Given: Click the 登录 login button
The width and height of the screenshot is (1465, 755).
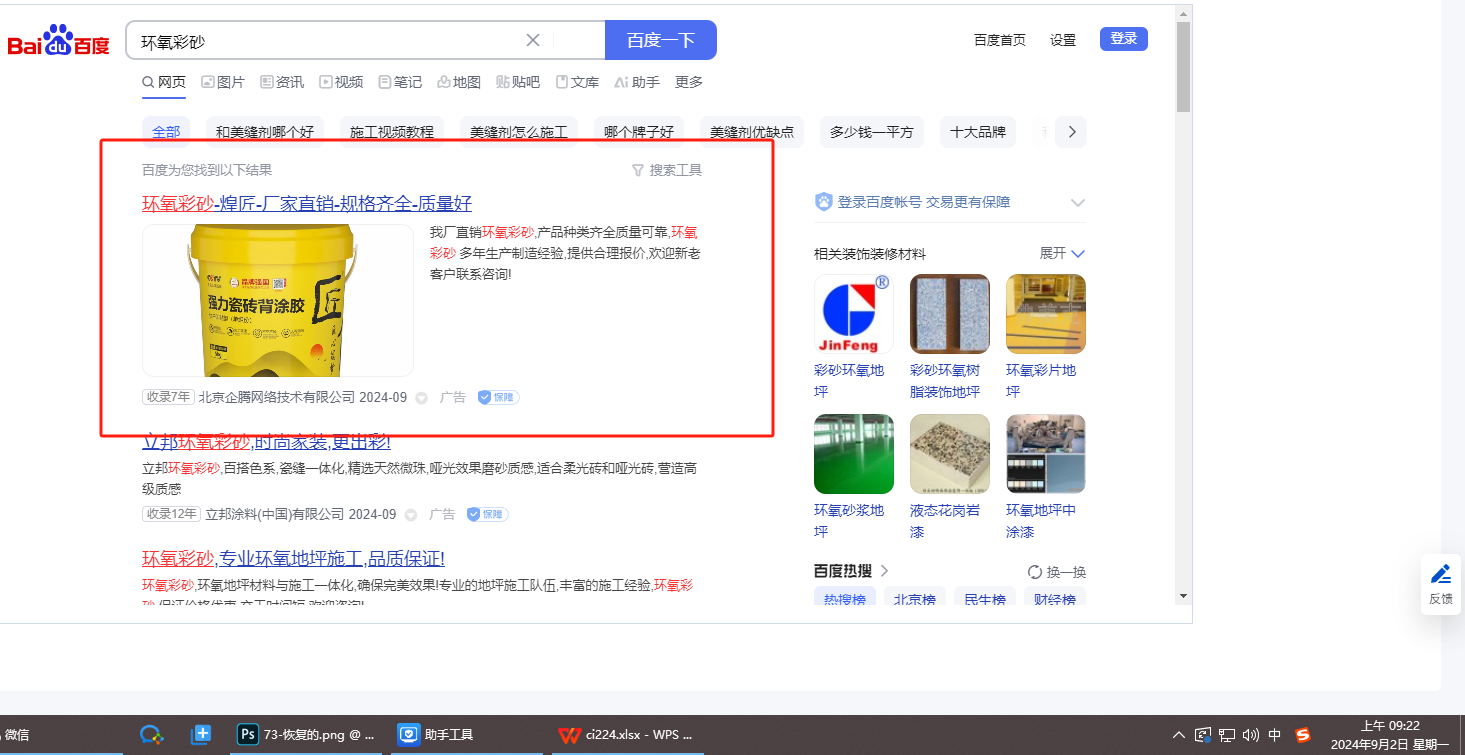Looking at the screenshot, I should point(1124,39).
